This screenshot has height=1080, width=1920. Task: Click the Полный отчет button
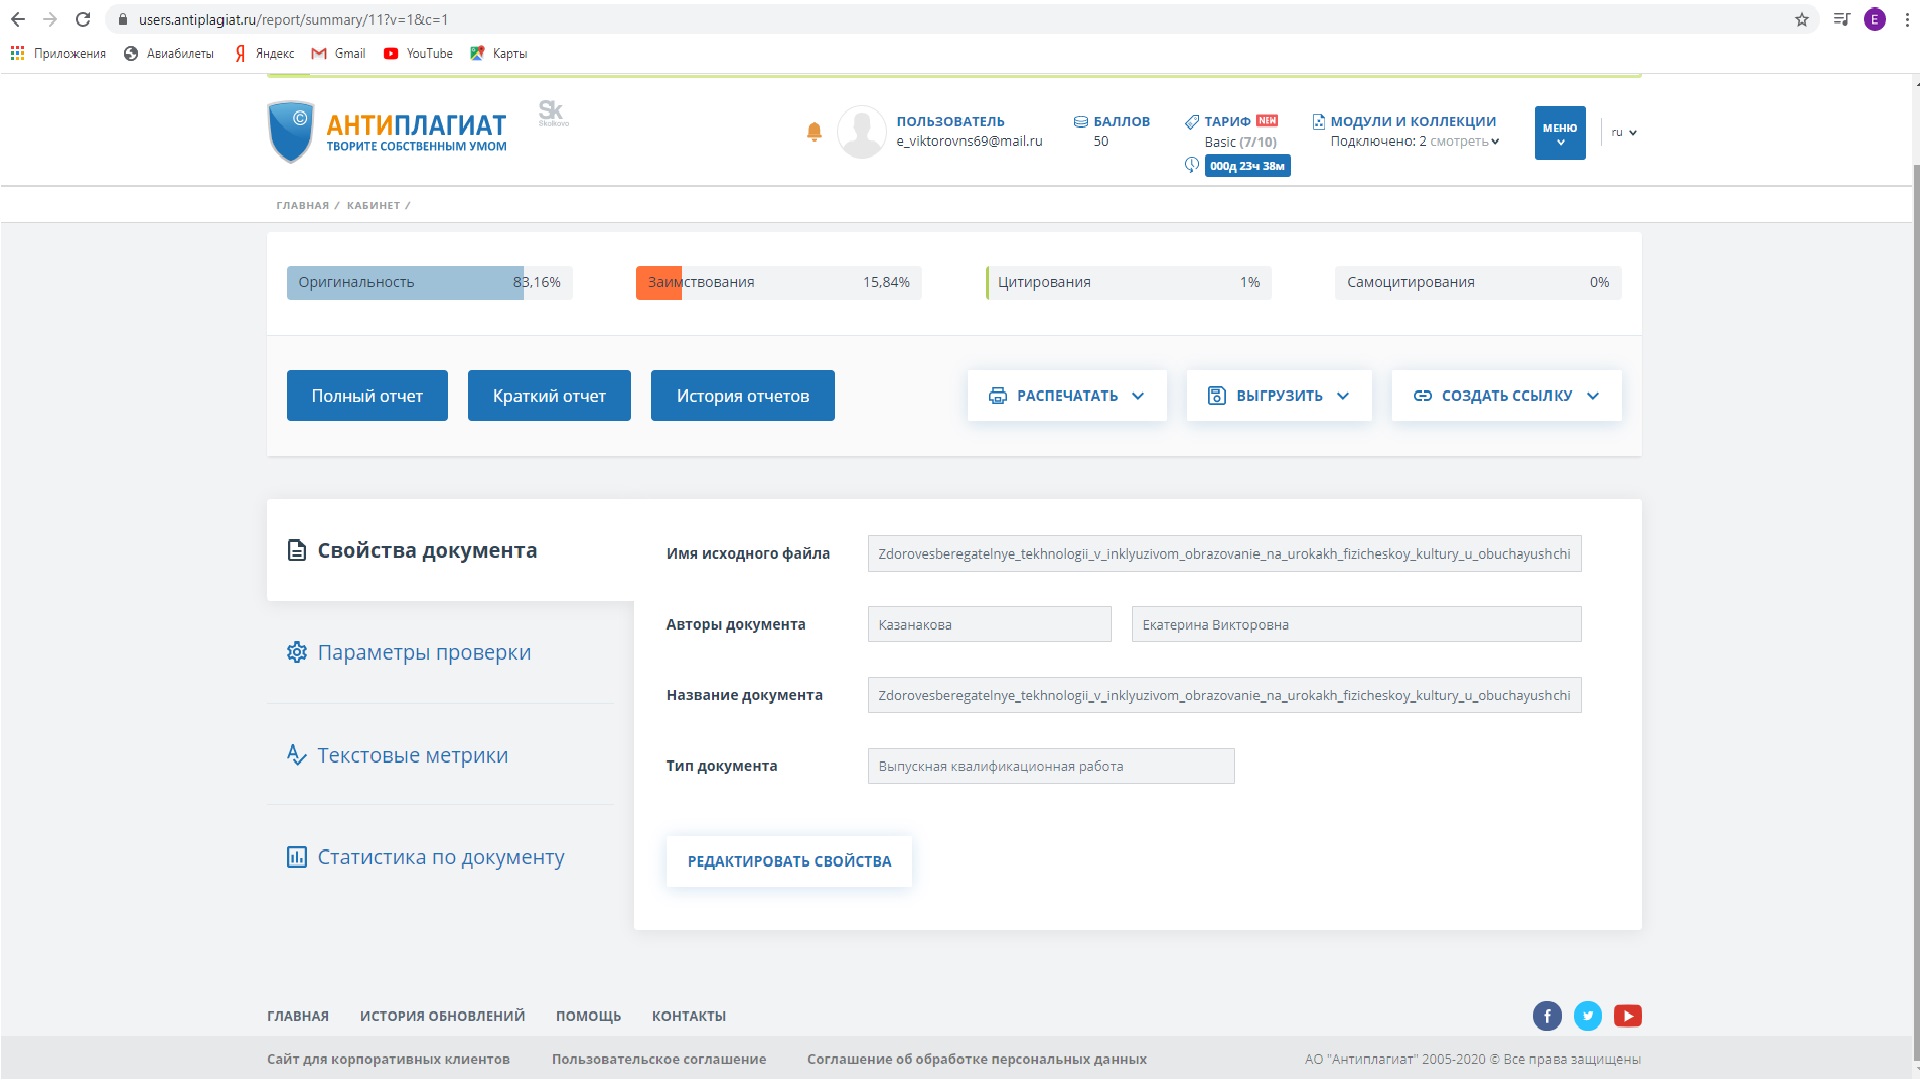click(x=367, y=396)
